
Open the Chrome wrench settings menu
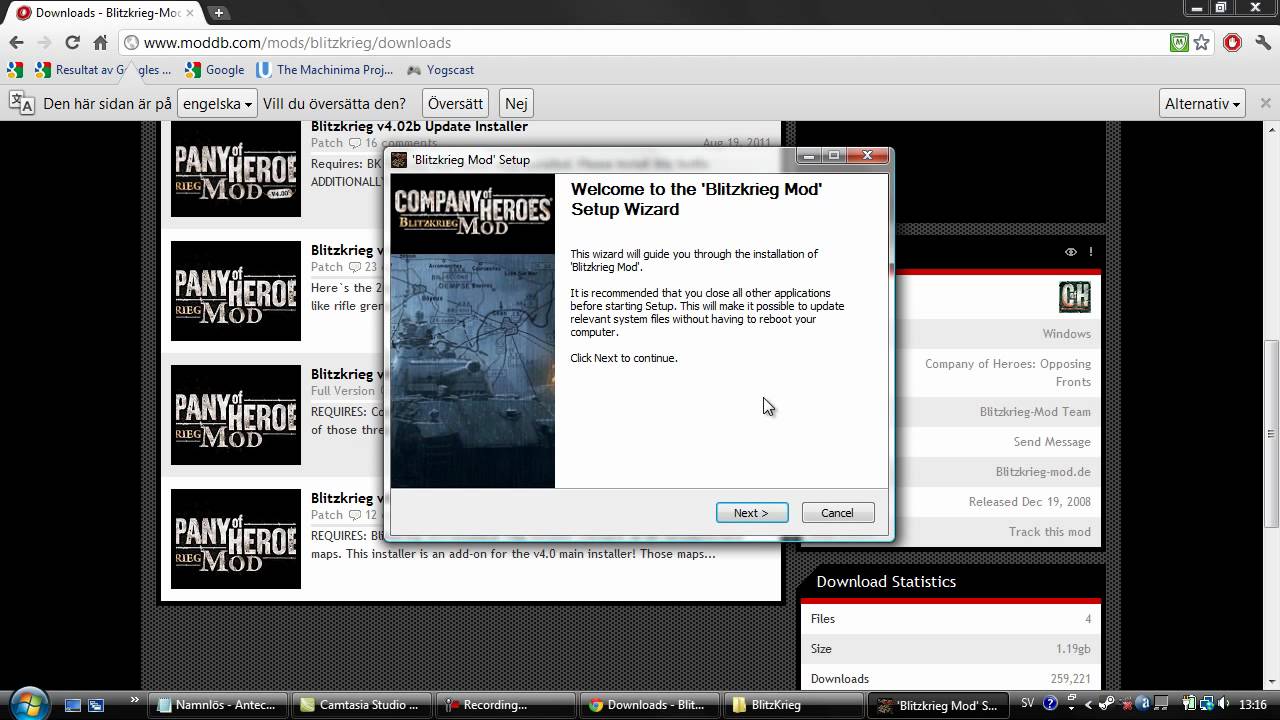[1261, 43]
